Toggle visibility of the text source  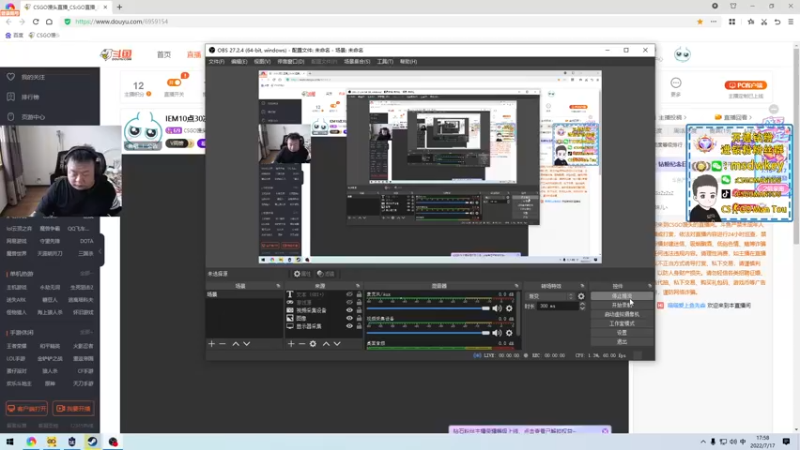[349, 294]
